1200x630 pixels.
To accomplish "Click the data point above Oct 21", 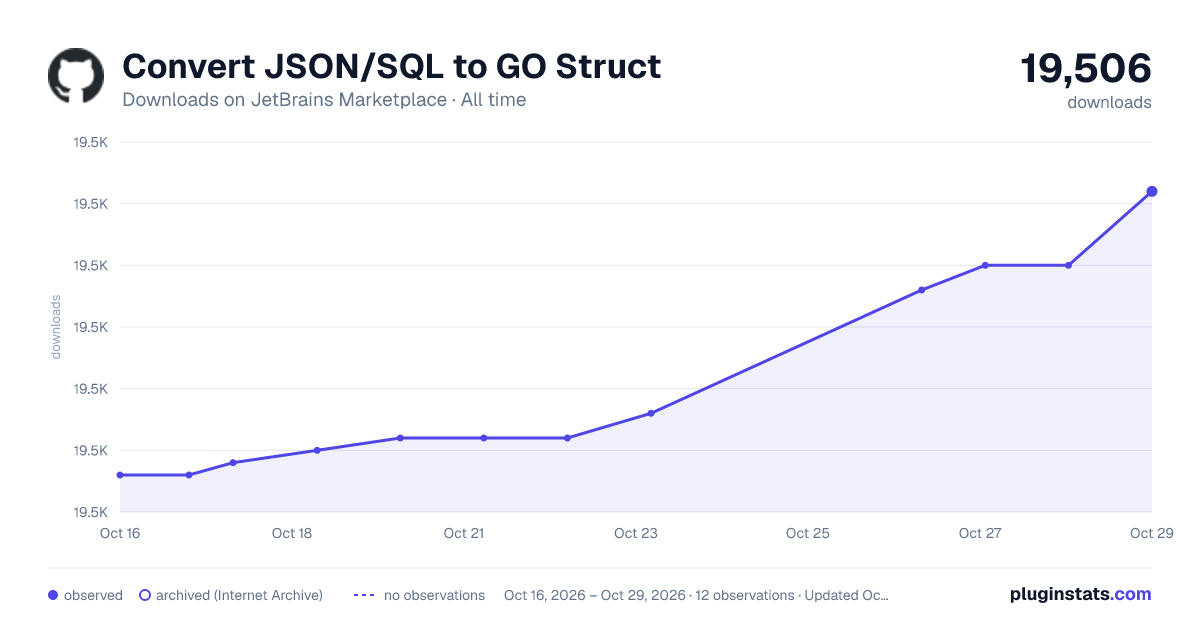I will click(x=484, y=438).
